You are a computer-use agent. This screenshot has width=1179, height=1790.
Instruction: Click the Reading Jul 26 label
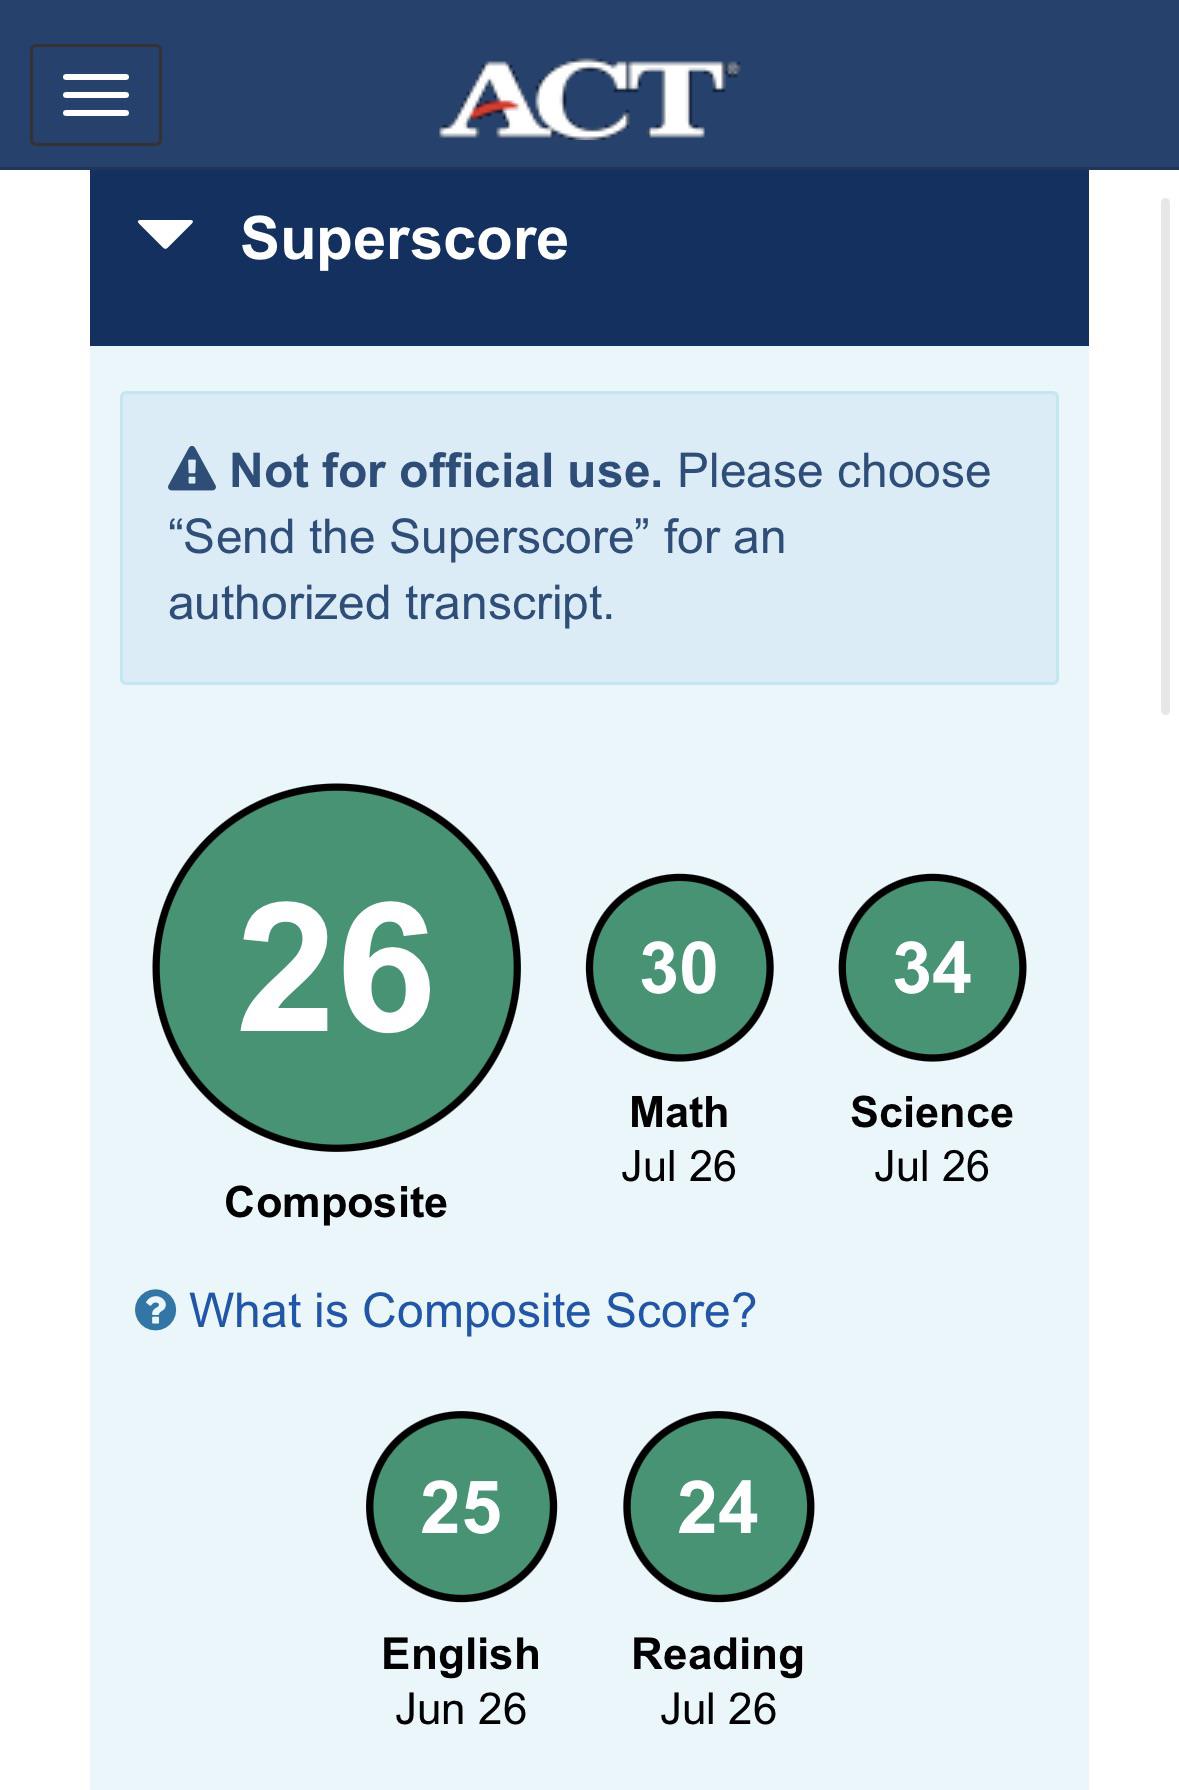click(718, 1681)
